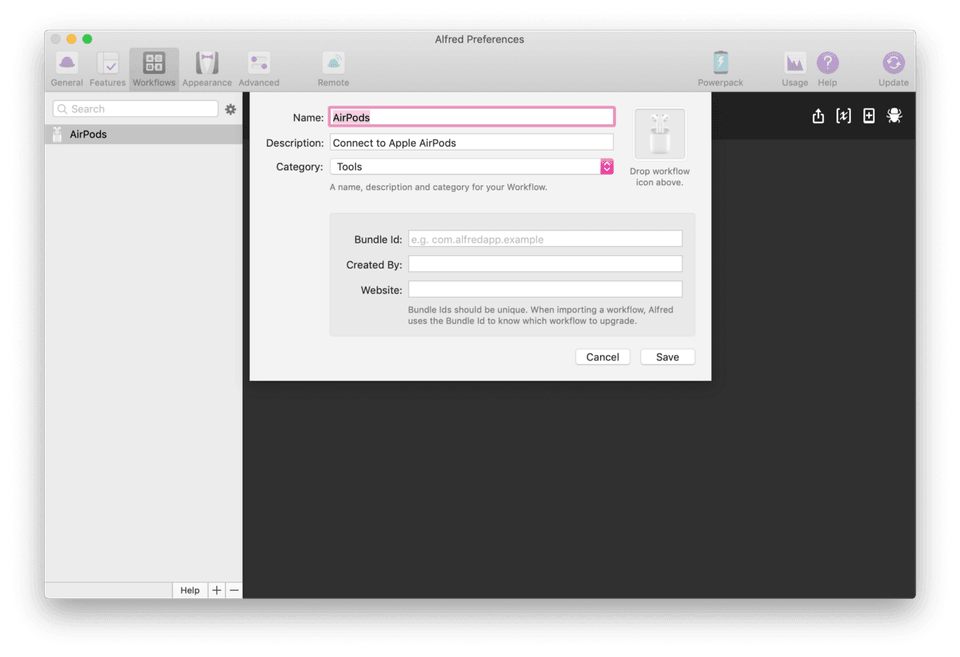
Task: Click the workflow share/export icon
Action: (x=818, y=116)
